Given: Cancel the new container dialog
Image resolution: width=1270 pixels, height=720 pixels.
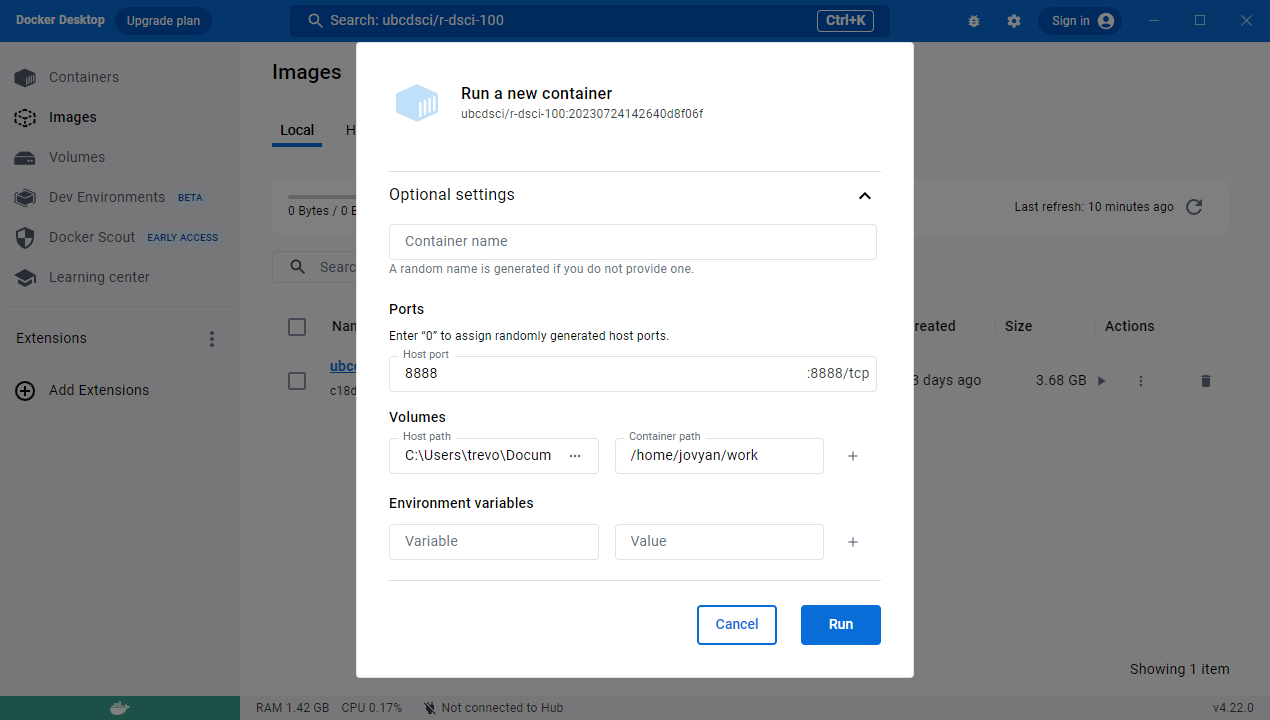Looking at the screenshot, I should click(736, 625).
